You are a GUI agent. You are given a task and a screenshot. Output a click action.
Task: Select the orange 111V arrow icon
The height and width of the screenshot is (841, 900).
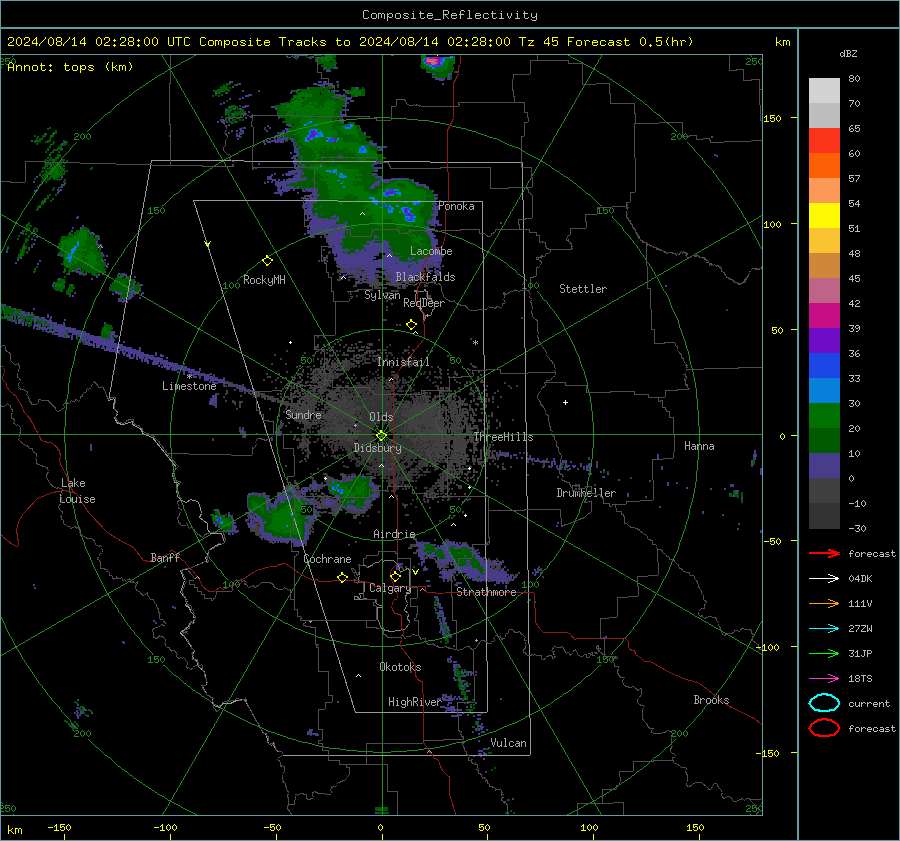[824, 603]
